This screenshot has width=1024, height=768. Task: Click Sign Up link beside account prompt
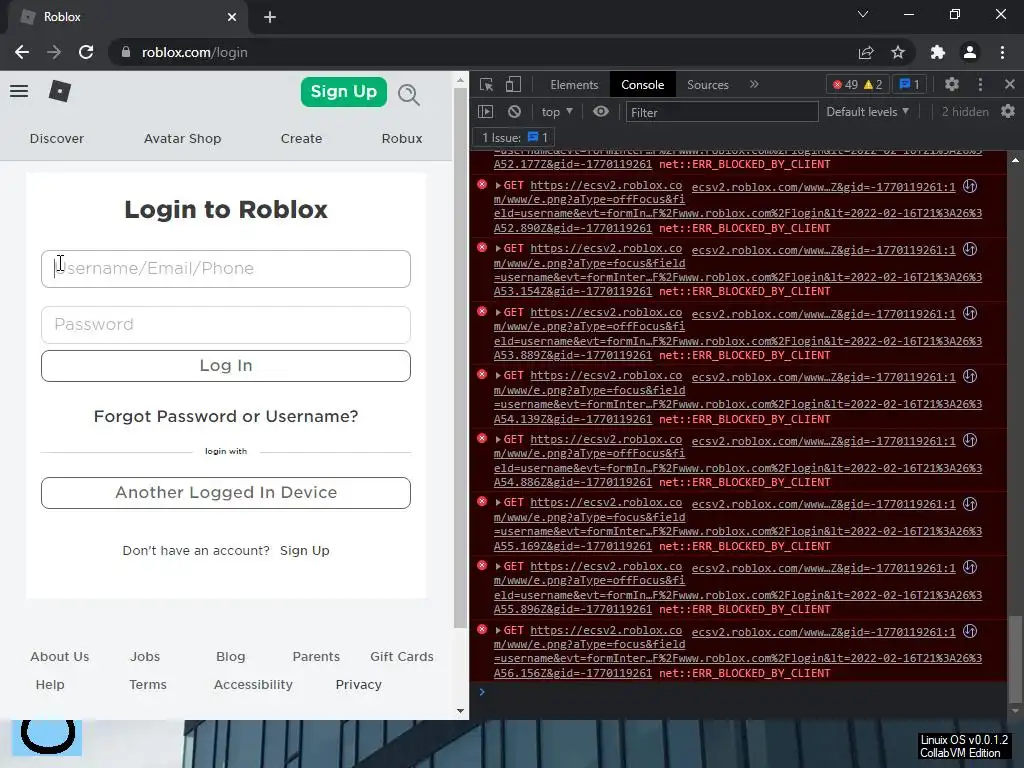pos(305,551)
